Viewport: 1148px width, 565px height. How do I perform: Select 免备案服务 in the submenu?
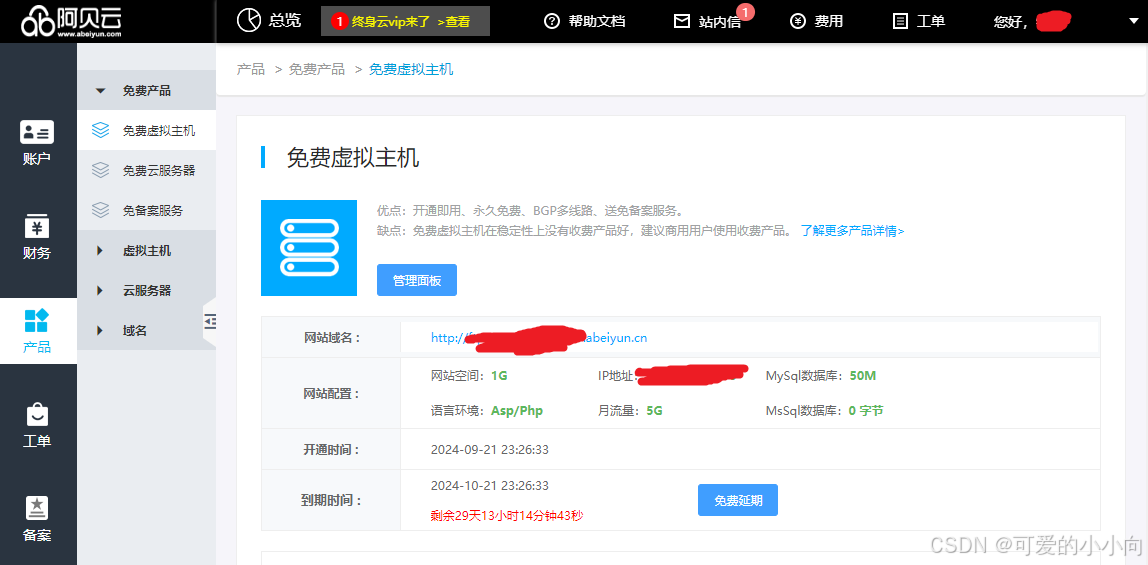click(x=146, y=210)
